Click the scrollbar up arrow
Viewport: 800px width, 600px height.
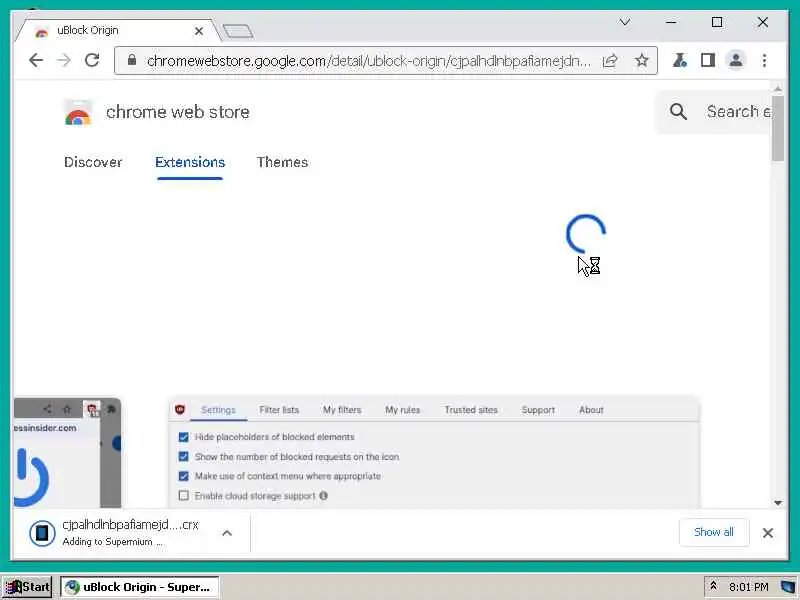pyautogui.click(x=778, y=89)
